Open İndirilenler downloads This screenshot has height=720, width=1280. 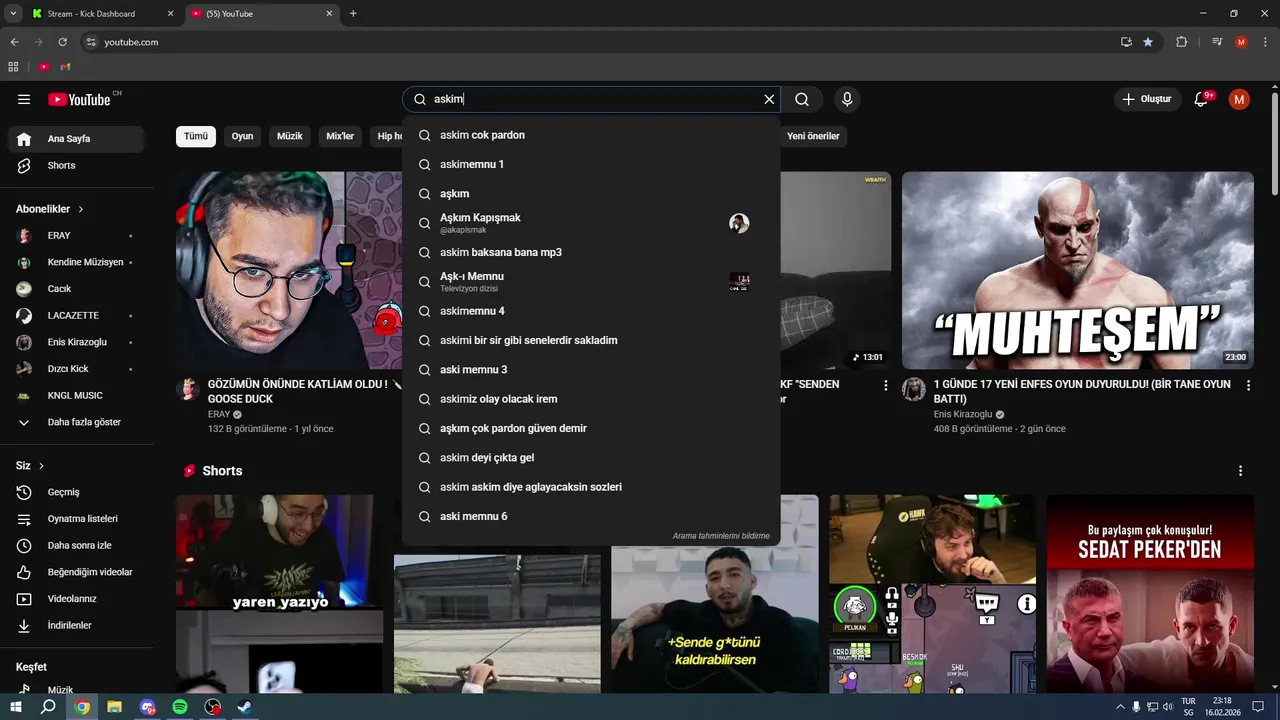(x=78, y=625)
